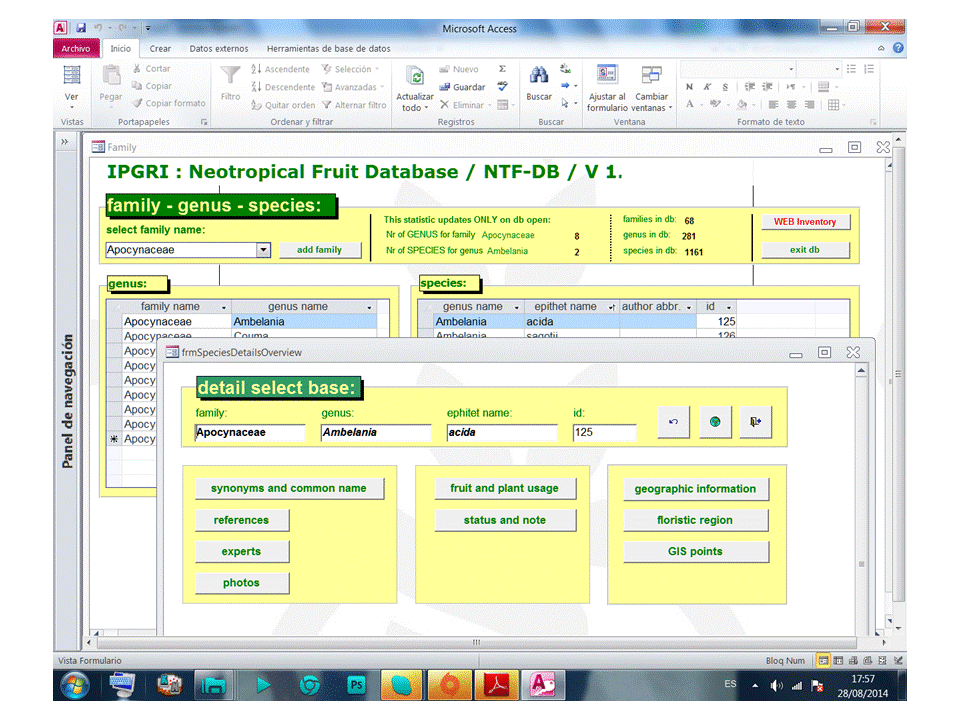Viewport: 960px width, 720px height.
Task: Switch to the Inicio tab
Action: 121,48
